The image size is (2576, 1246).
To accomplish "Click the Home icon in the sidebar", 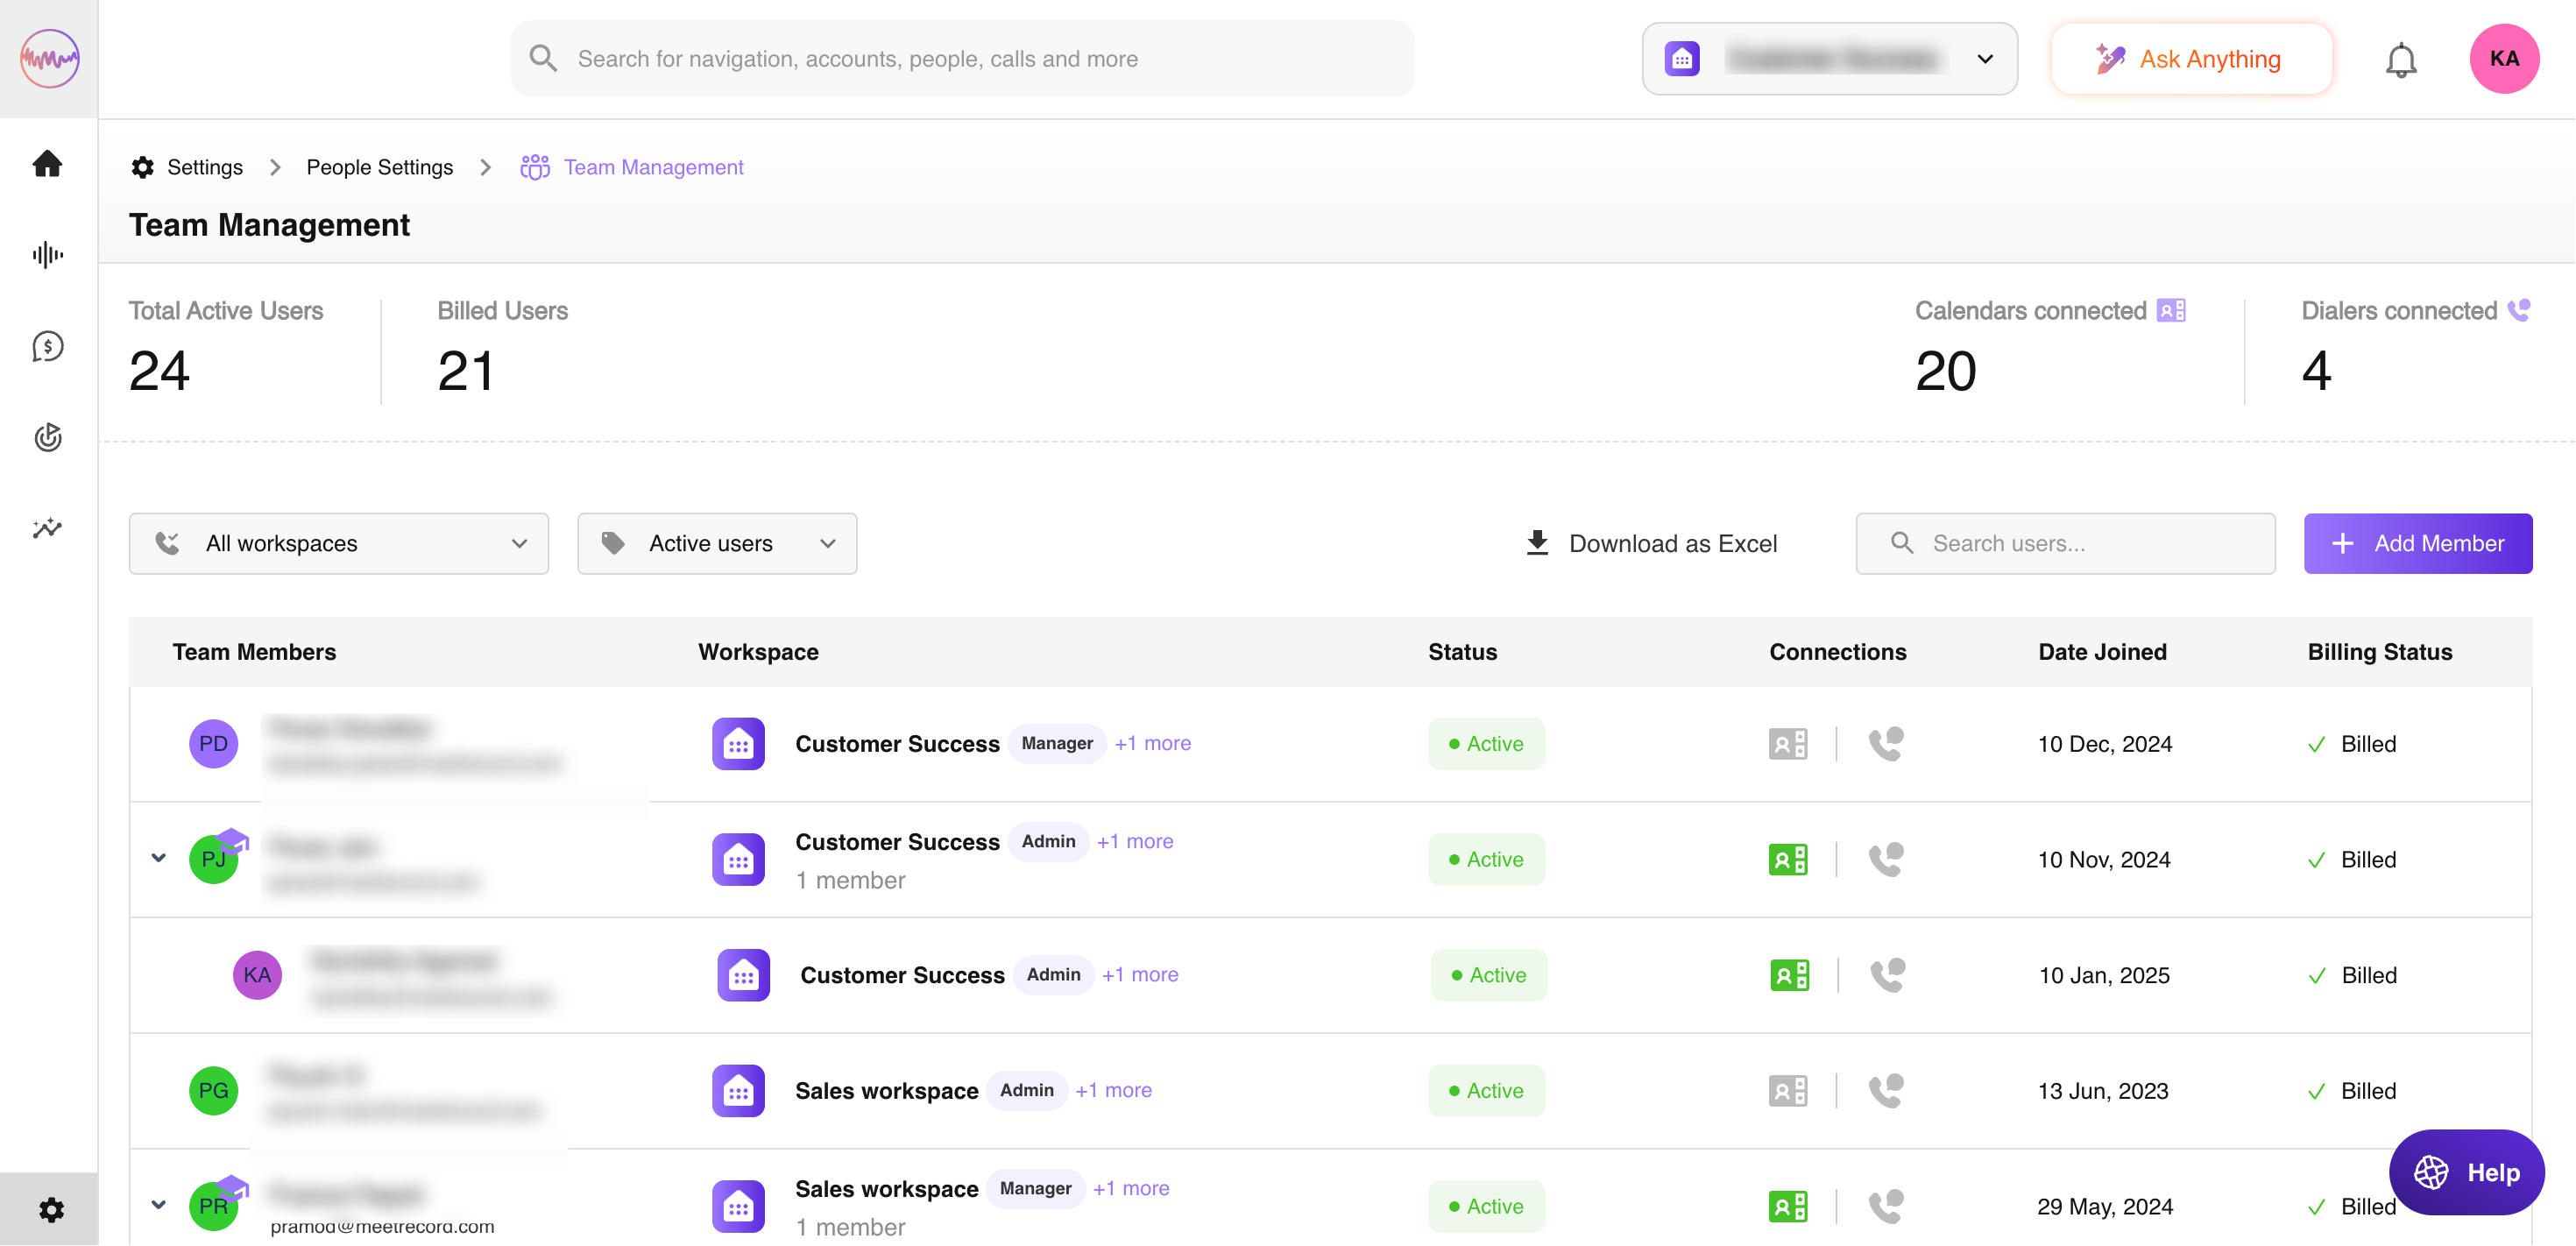I will pos(47,164).
